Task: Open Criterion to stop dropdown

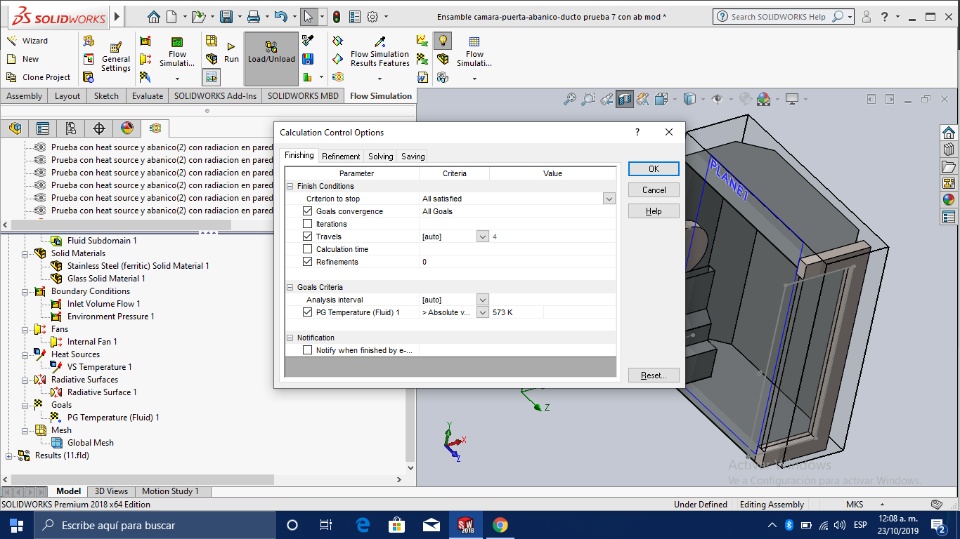Action: click(x=609, y=198)
